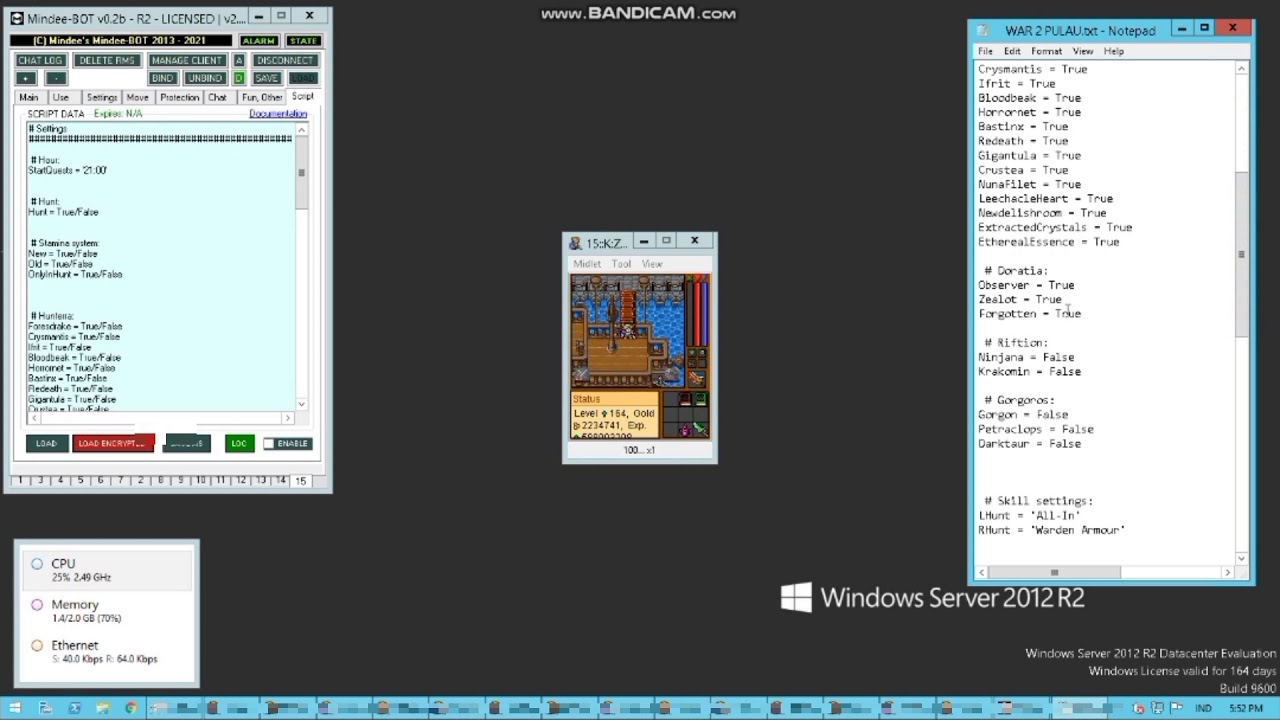The width and height of the screenshot is (1280, 720).
Task: Click the small A button beside MANAGE CLIENT
Action: click(239, 61)
